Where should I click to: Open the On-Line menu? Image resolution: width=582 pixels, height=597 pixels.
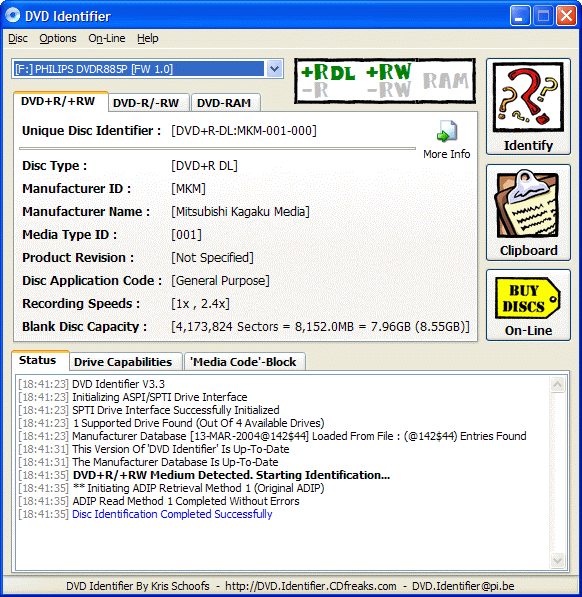coord(107,38)
